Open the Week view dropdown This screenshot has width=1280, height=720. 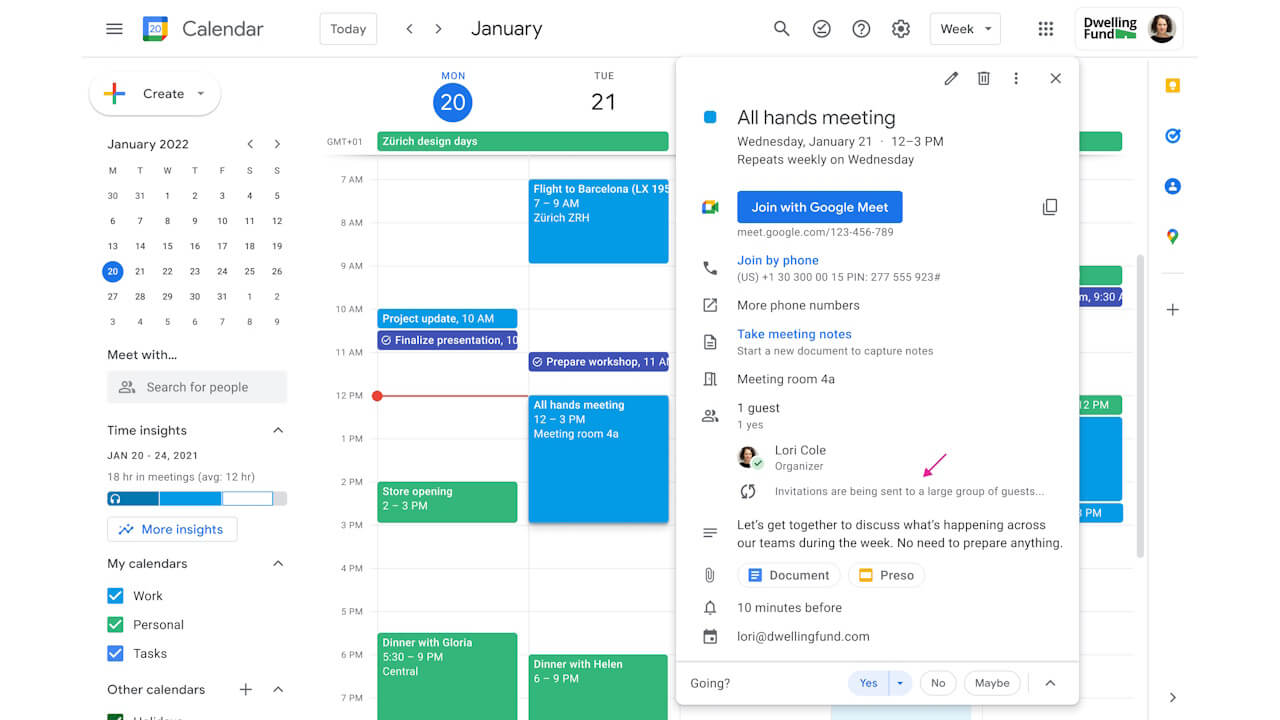point(964,29)
